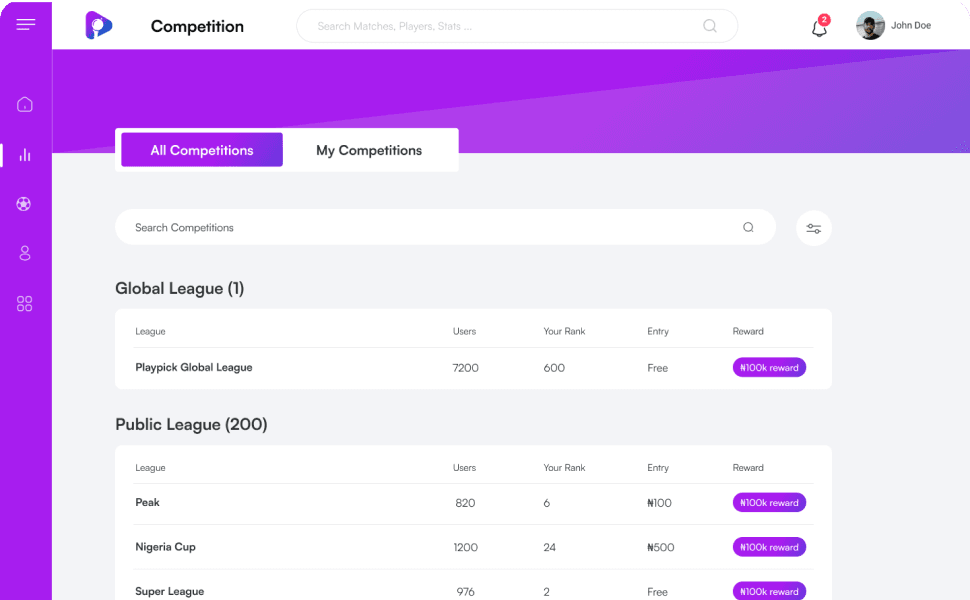This screenshot has width=970, height=600.
Task: Click the Search Competitions magnifier icon
Action: 748,228
